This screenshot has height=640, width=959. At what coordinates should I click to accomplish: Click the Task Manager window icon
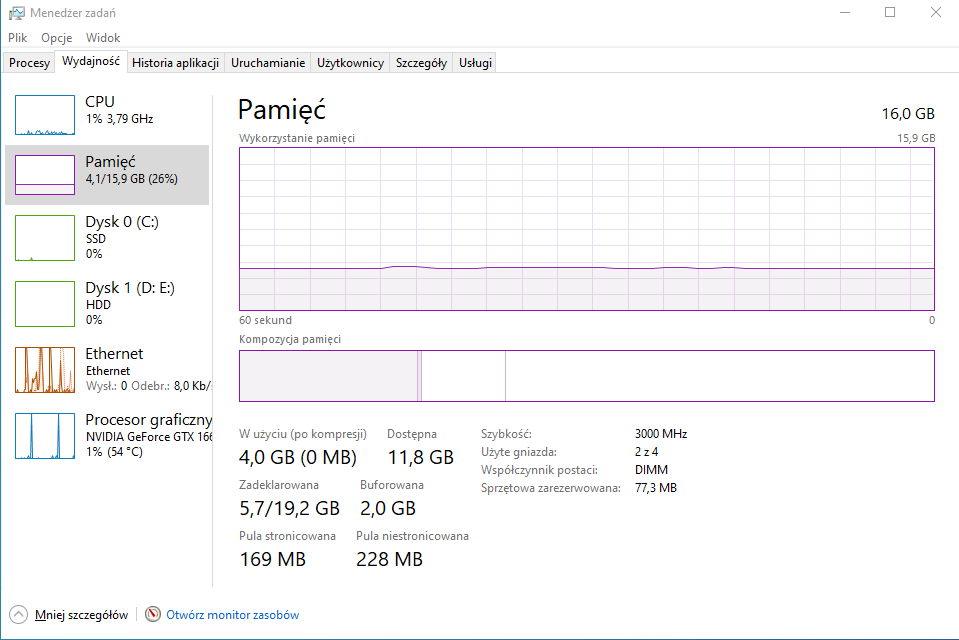click(17, 13)
